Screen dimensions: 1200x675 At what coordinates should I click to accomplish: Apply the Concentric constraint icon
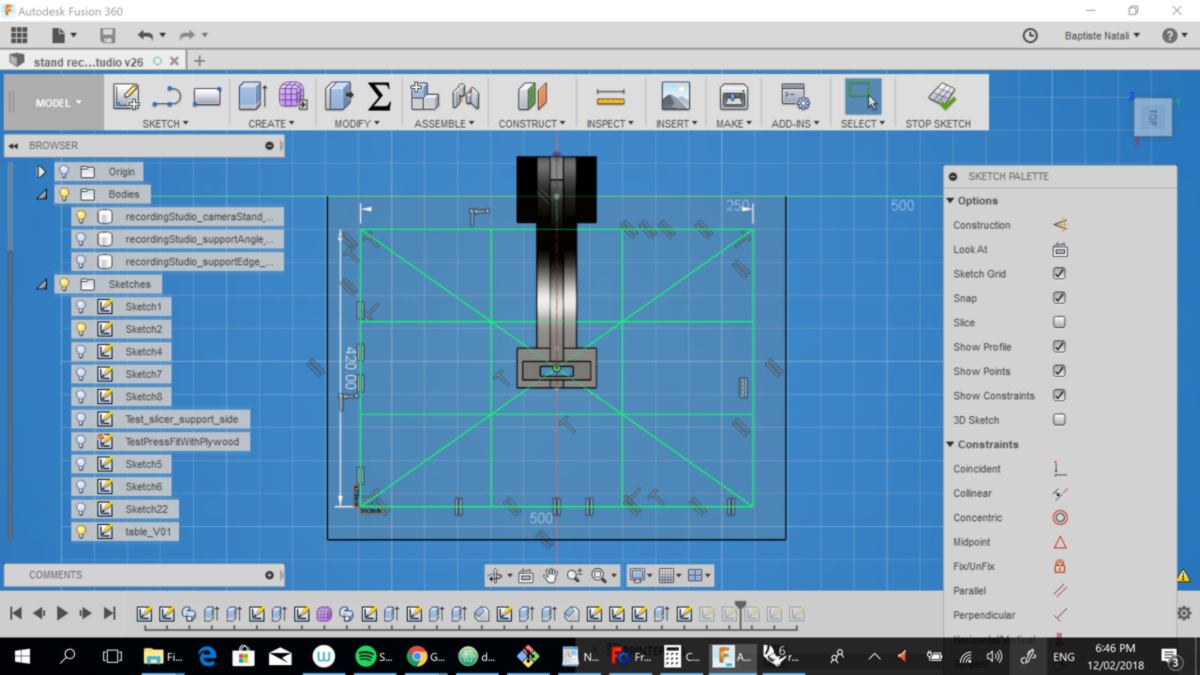(x=1060, y=517)
